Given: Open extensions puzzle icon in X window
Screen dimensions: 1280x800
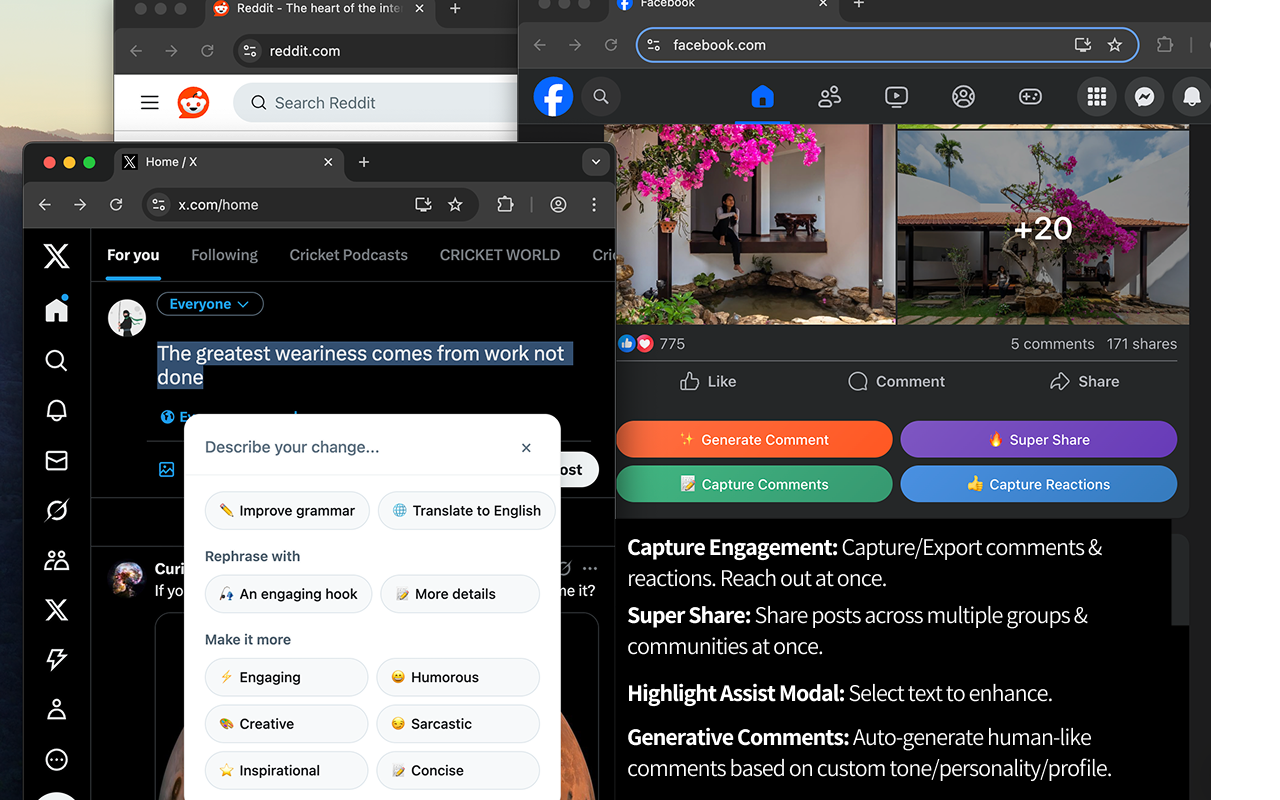Looking at the screenshot, I should pyautogui.click(x=505, y=204).
